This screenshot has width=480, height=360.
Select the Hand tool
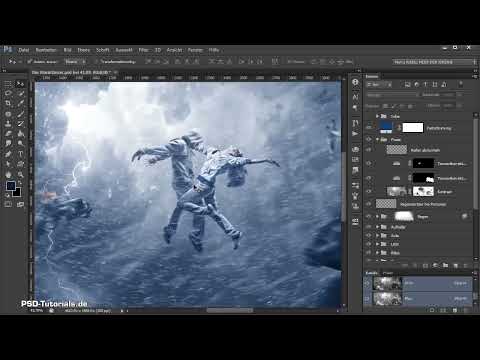point(8,175)
